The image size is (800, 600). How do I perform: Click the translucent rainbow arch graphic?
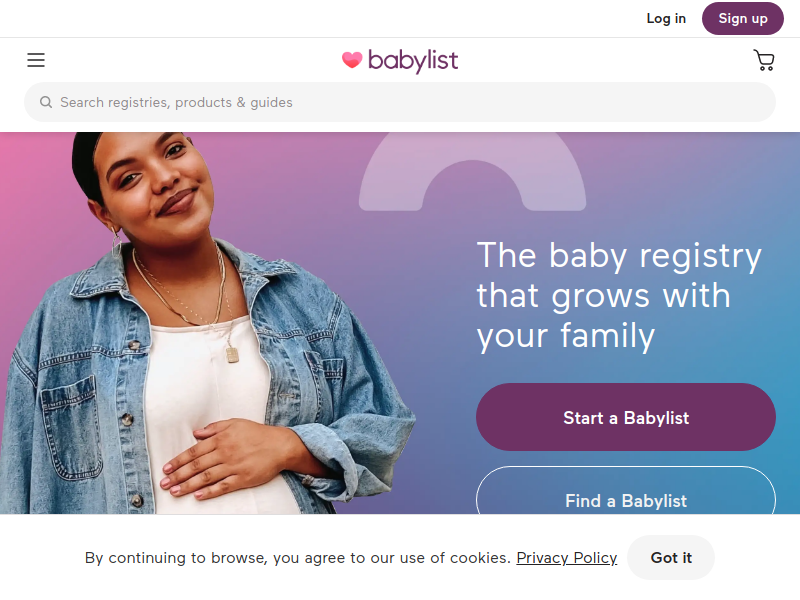point(472,172)
